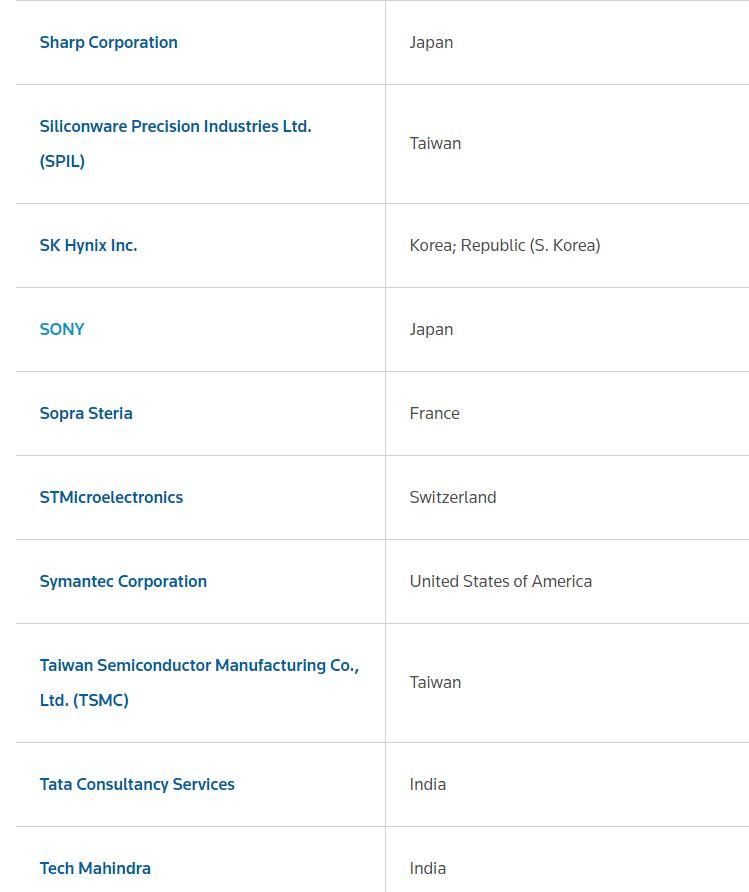Select Taiwan cell beside Siliconware Precision Industries
Image resolution: width=749 pixels, height=892 pixels.
pos(435,143)
